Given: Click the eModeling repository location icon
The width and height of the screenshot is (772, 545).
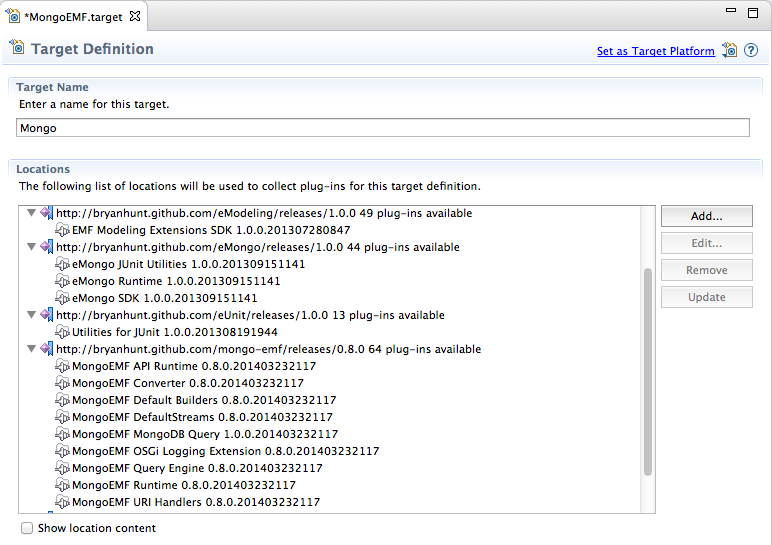Looking at the screenshot, I should click(x=46, y=213).
